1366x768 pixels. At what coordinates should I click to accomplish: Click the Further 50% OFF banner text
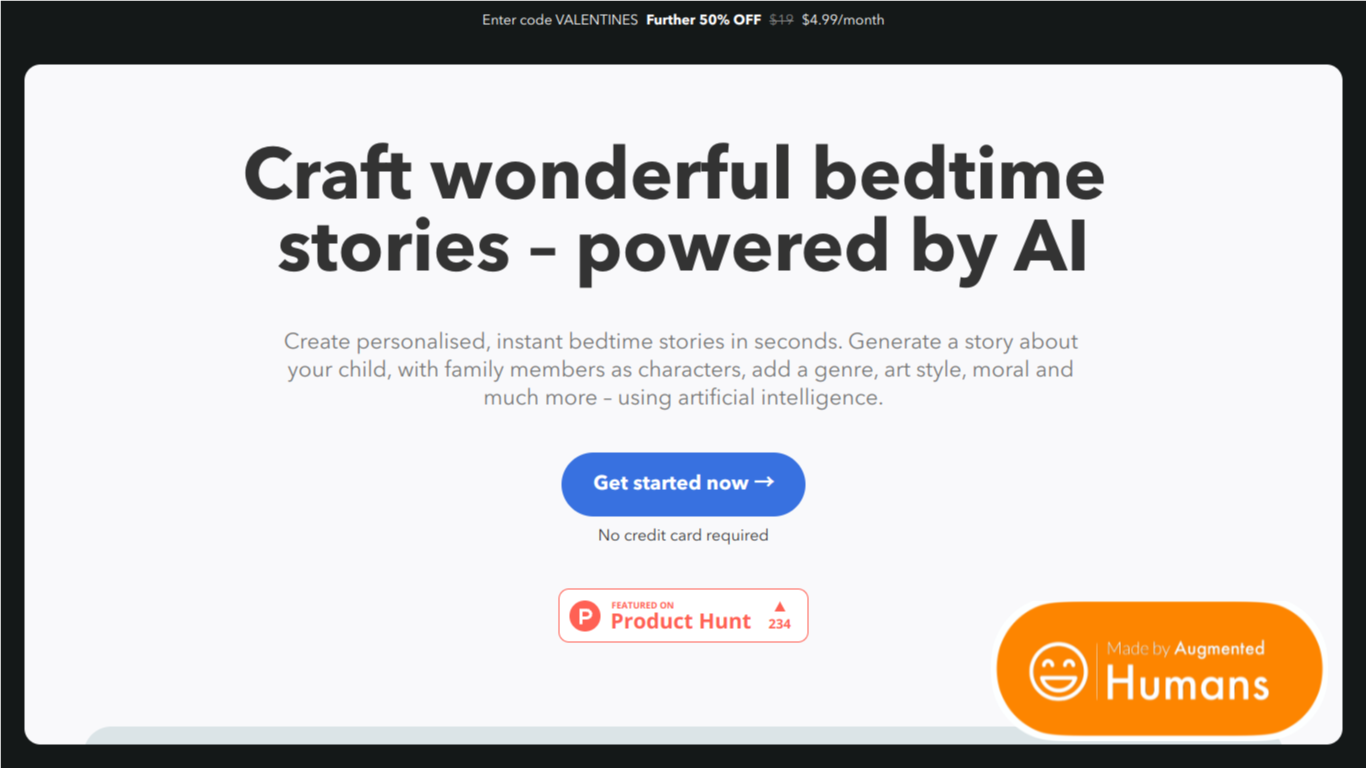pos(703,20)
